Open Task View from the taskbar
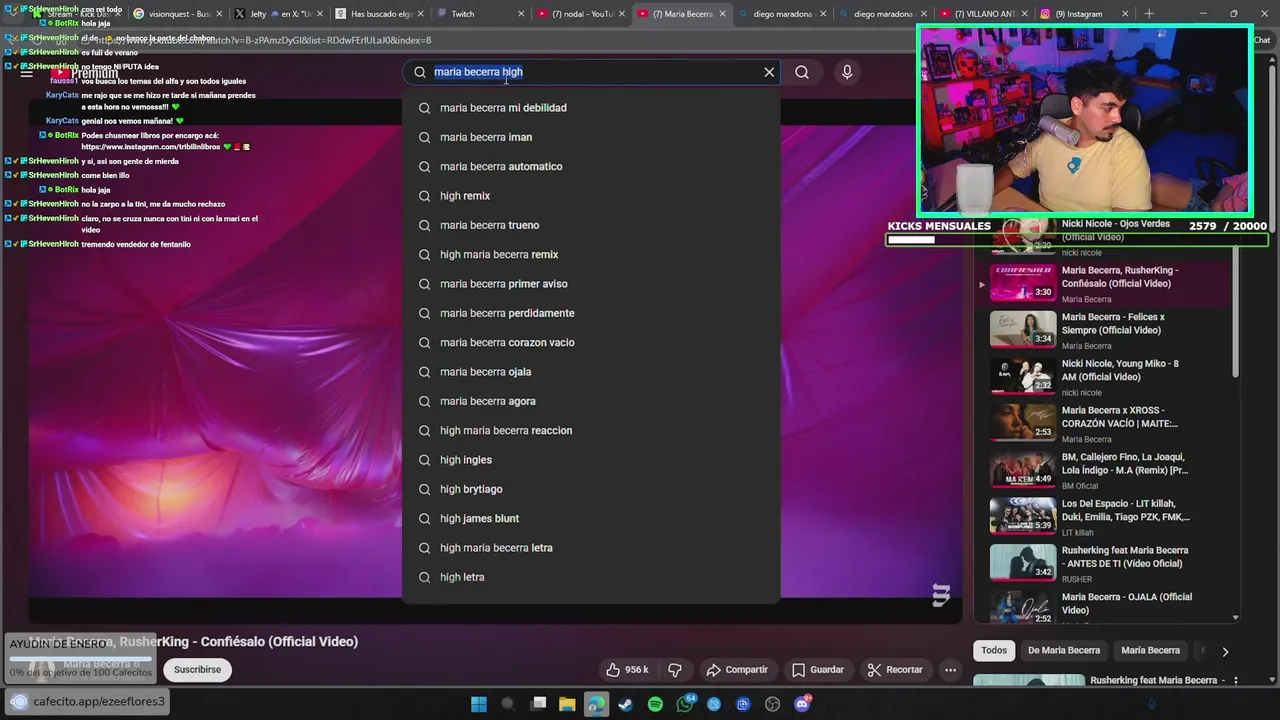 point(538,704)
